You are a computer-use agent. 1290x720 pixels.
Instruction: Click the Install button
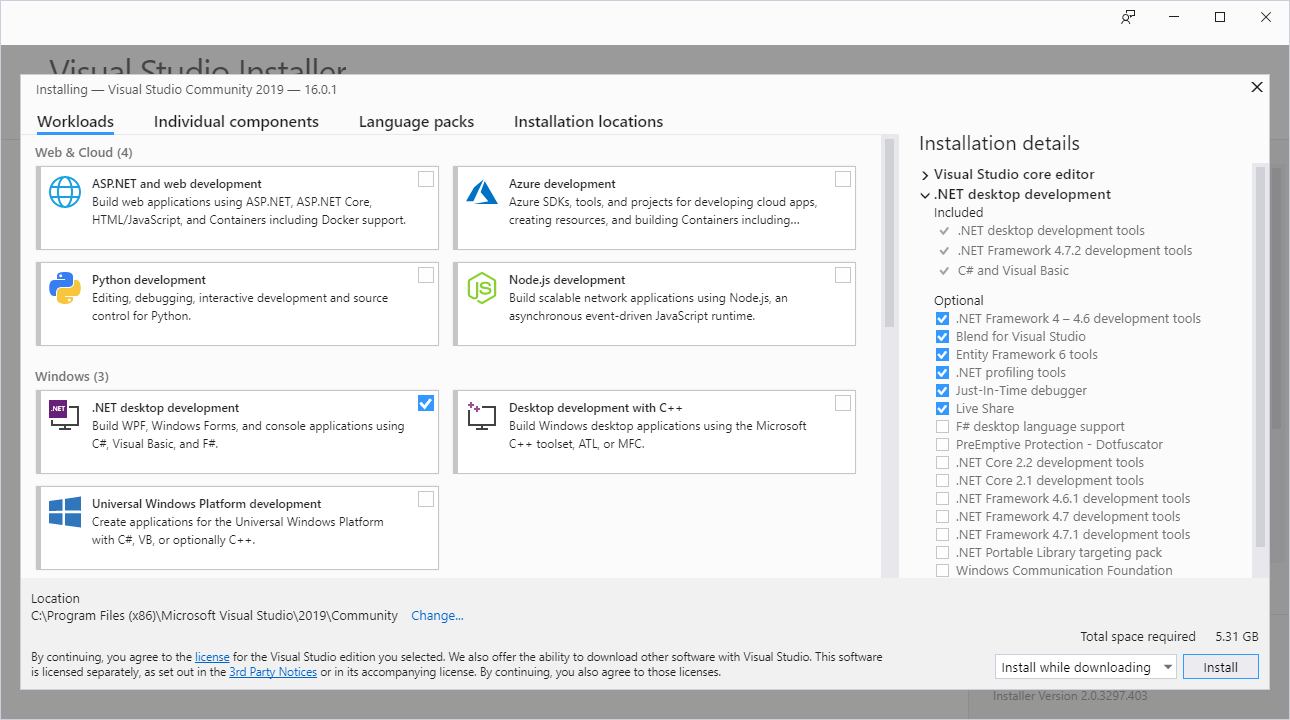click(1221, 666)
